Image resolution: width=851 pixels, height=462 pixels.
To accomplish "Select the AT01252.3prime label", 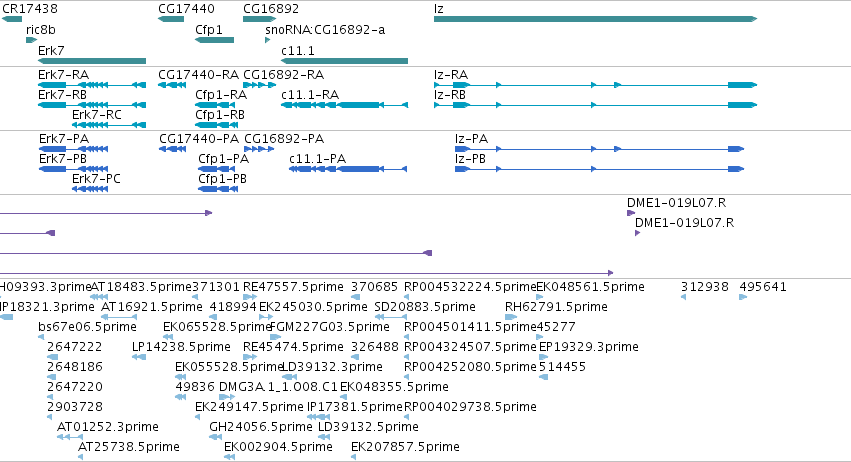I will coord(107,427).
